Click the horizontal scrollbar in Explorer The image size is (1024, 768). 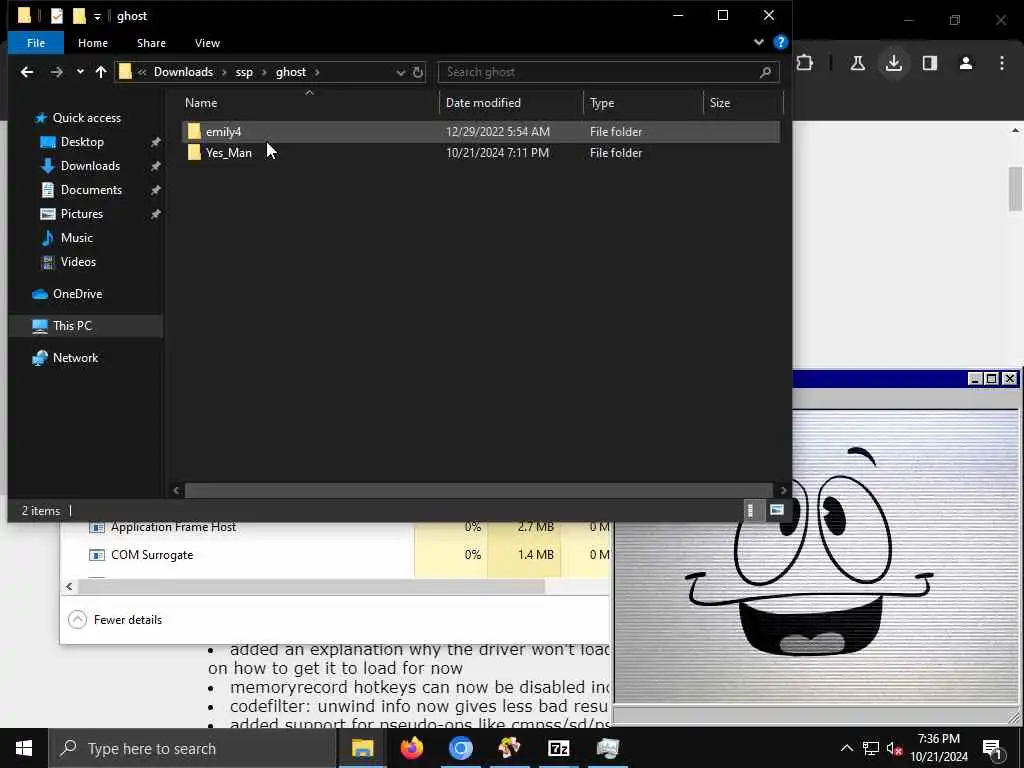479,490
